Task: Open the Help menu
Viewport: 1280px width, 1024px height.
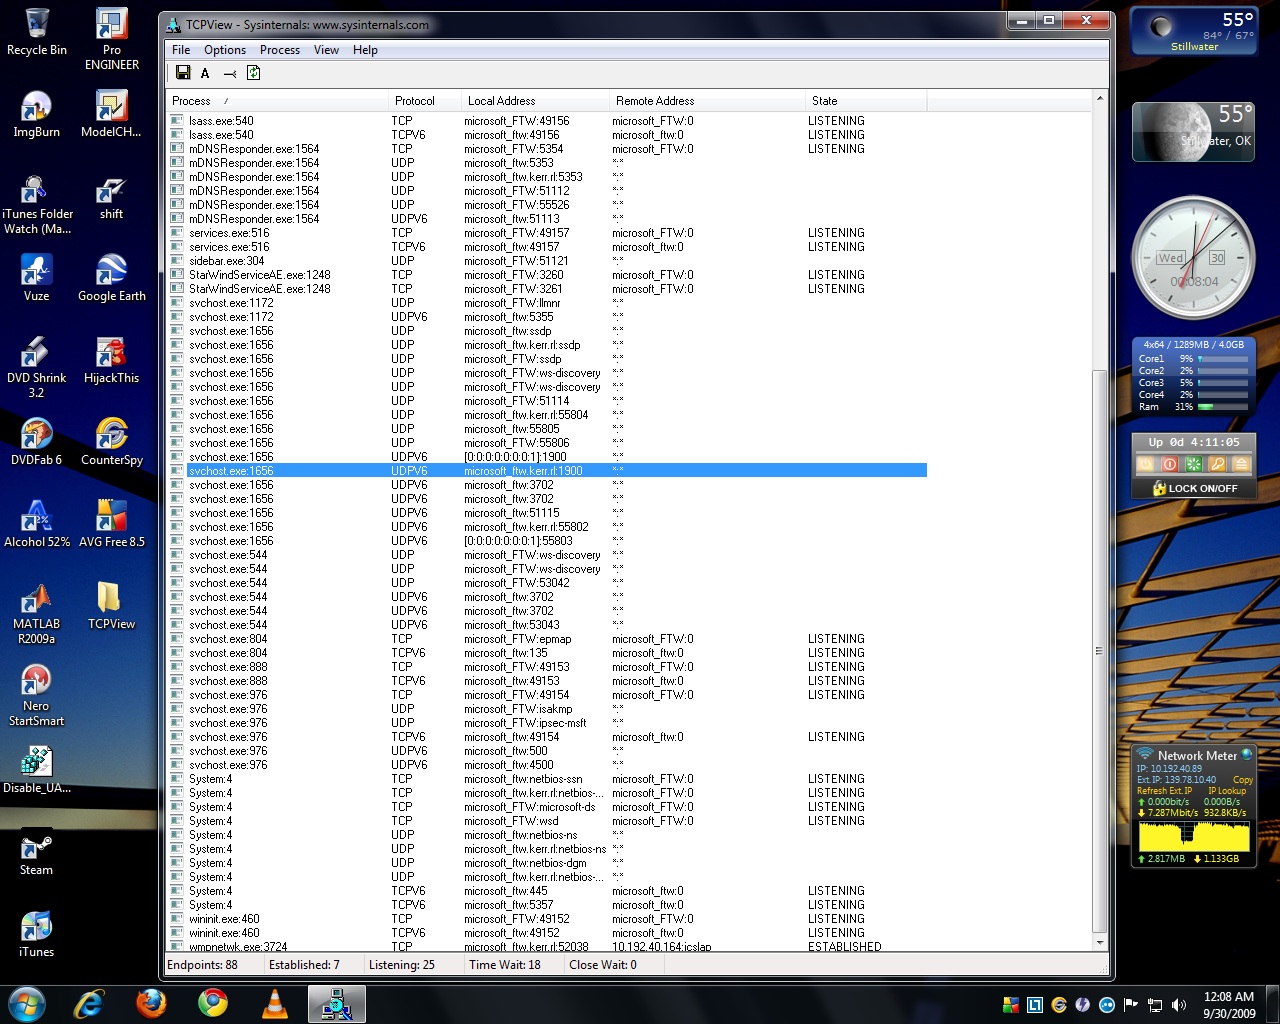Action: click(365, 50)
